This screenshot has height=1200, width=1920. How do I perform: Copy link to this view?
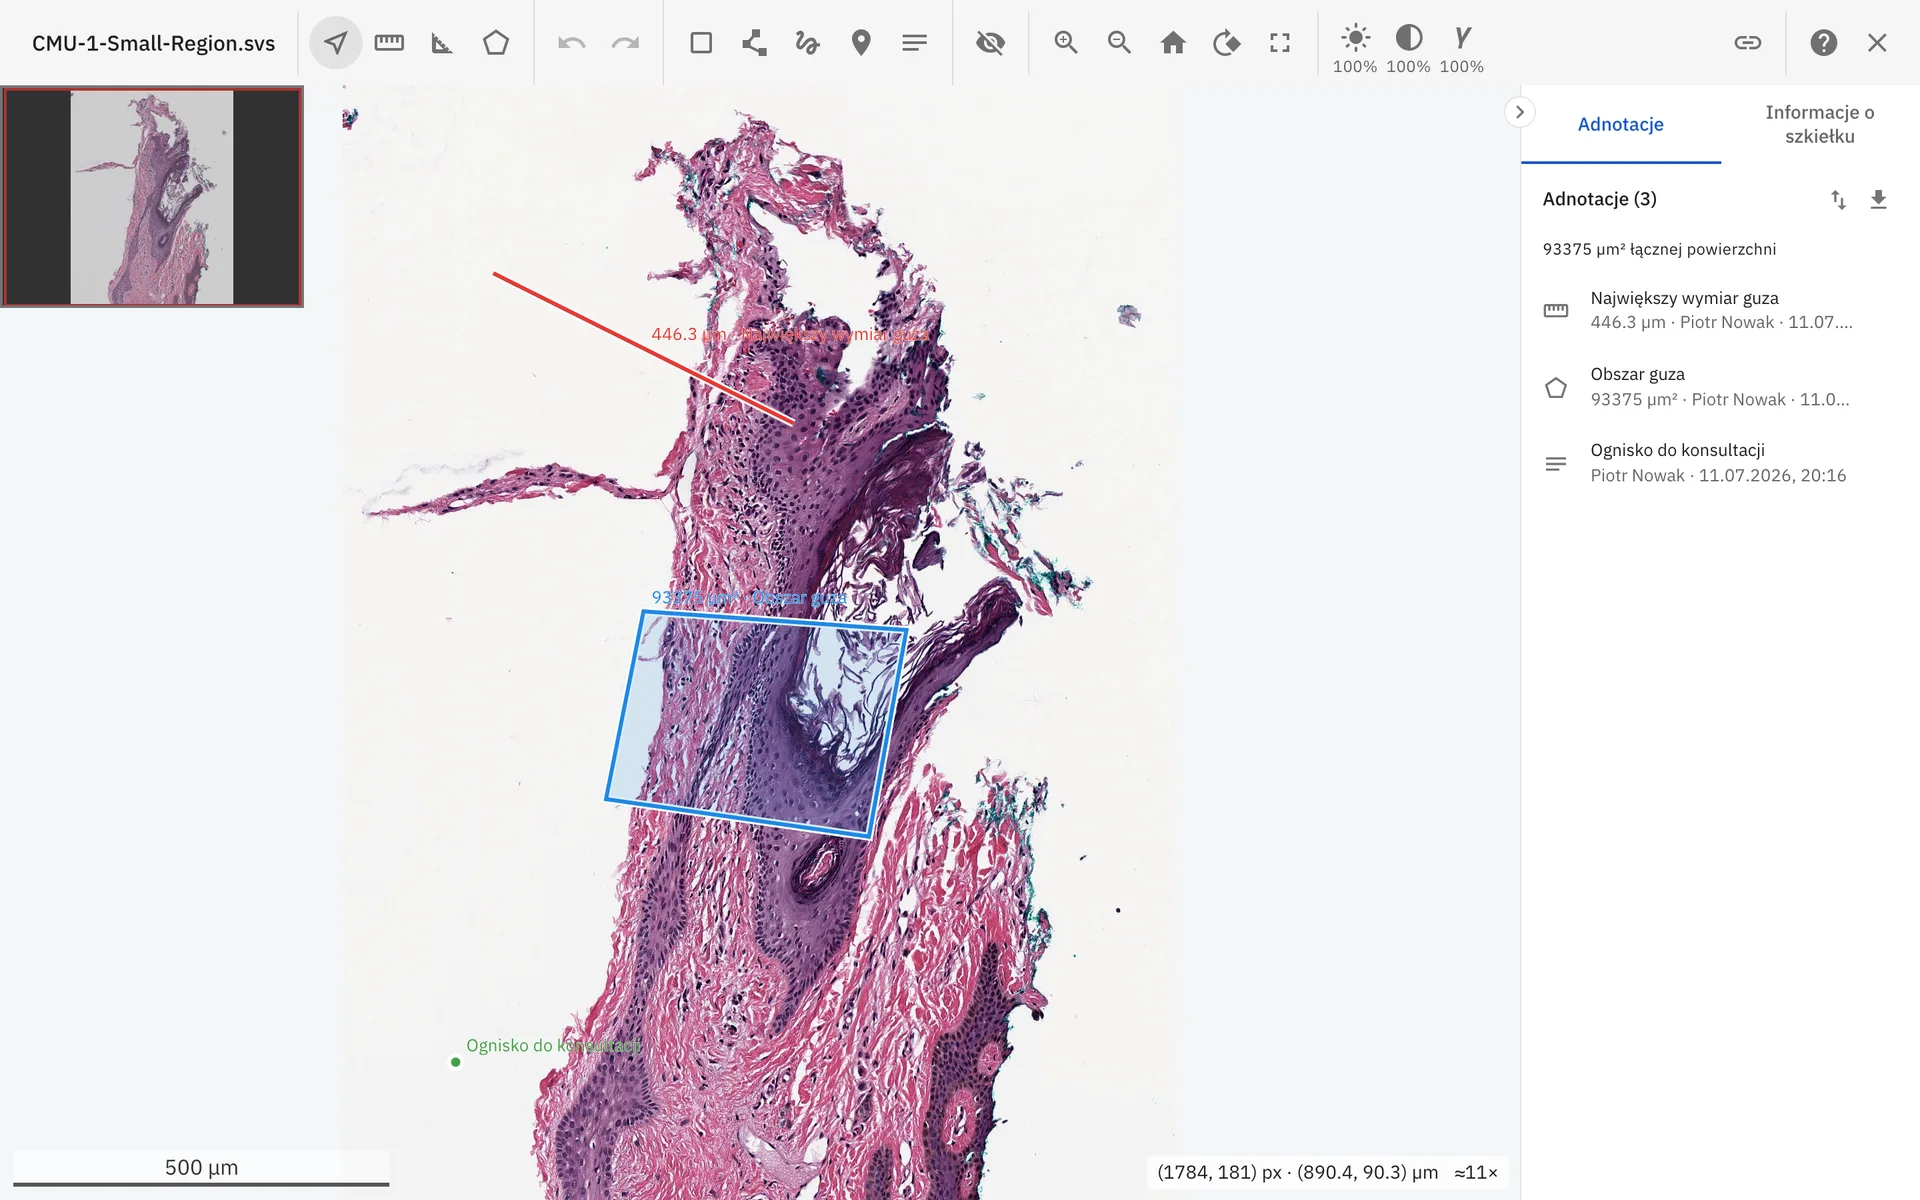coord(1747,43)
